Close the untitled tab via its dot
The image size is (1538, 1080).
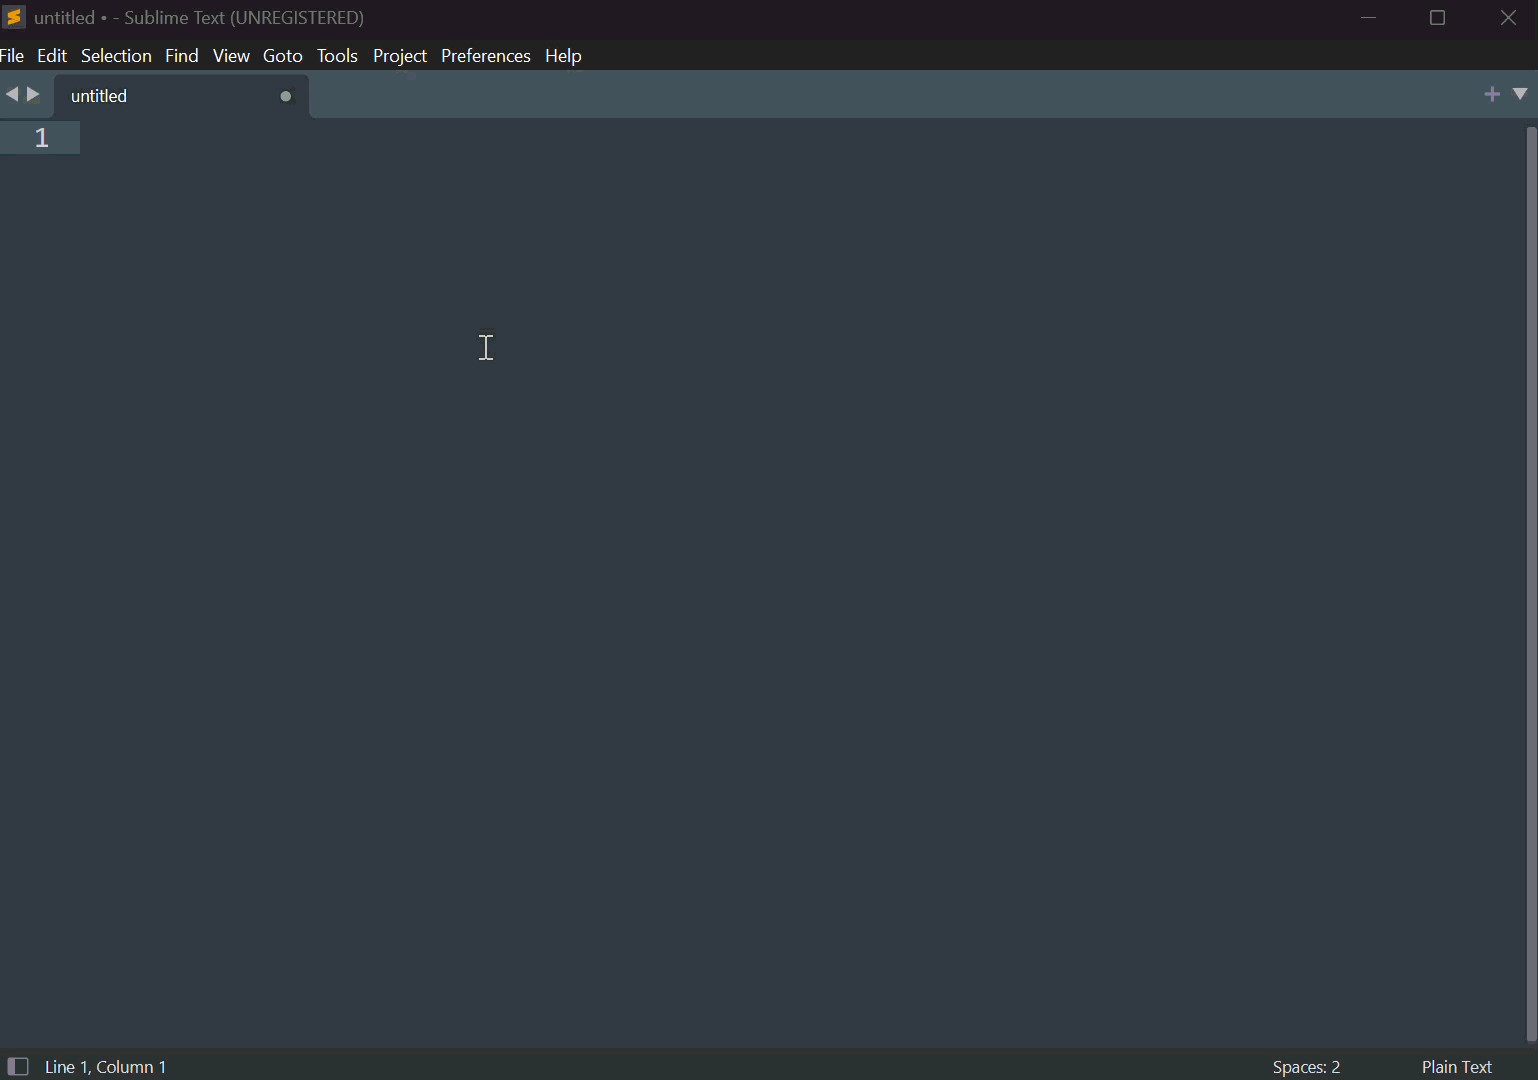click(286, 97)
